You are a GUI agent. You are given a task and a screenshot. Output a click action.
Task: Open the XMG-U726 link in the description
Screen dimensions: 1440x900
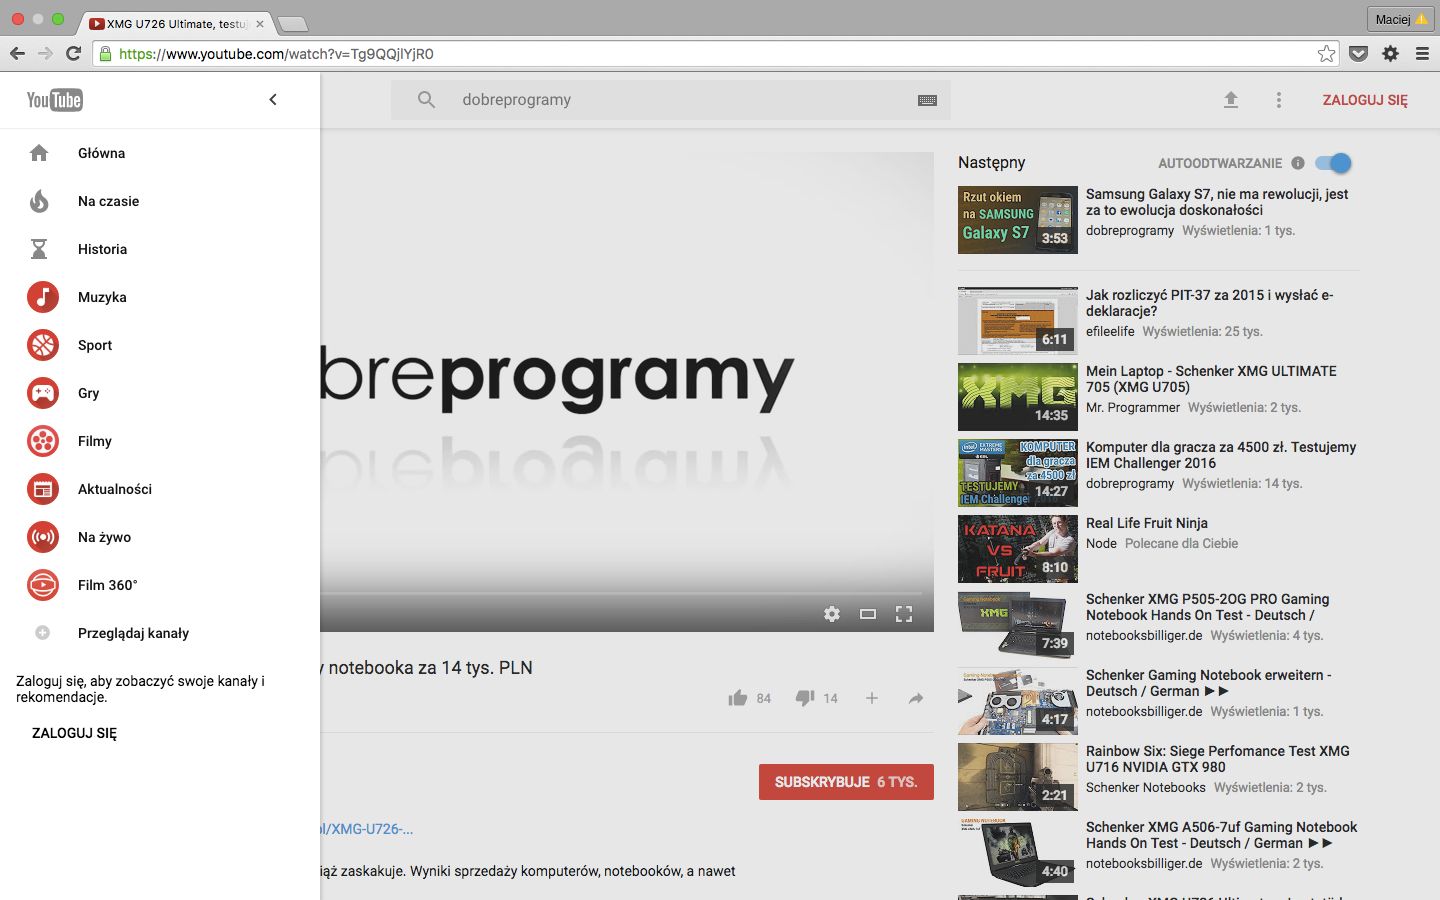pos(366,829)
